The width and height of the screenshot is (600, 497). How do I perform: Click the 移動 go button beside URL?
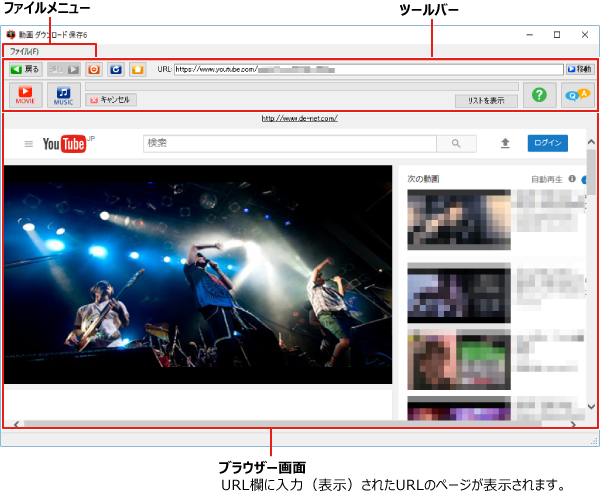pyautogui.click(x=579, y=70)
